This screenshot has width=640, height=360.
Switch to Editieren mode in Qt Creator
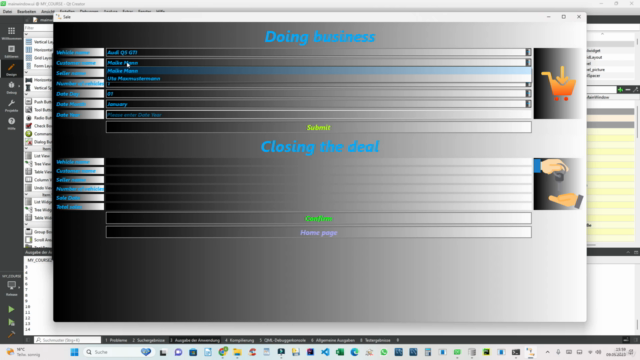point(11,51)
